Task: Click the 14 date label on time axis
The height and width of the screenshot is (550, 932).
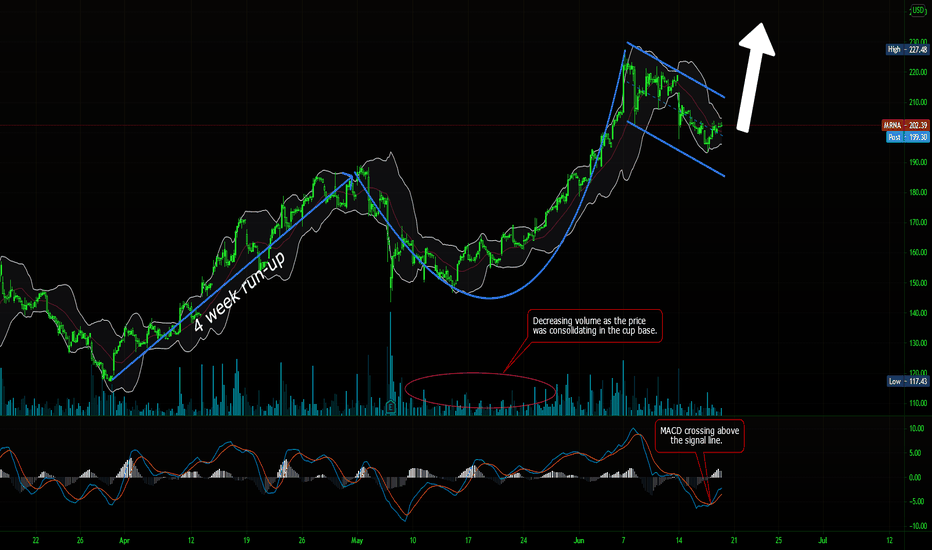Action: pos(679,540)
